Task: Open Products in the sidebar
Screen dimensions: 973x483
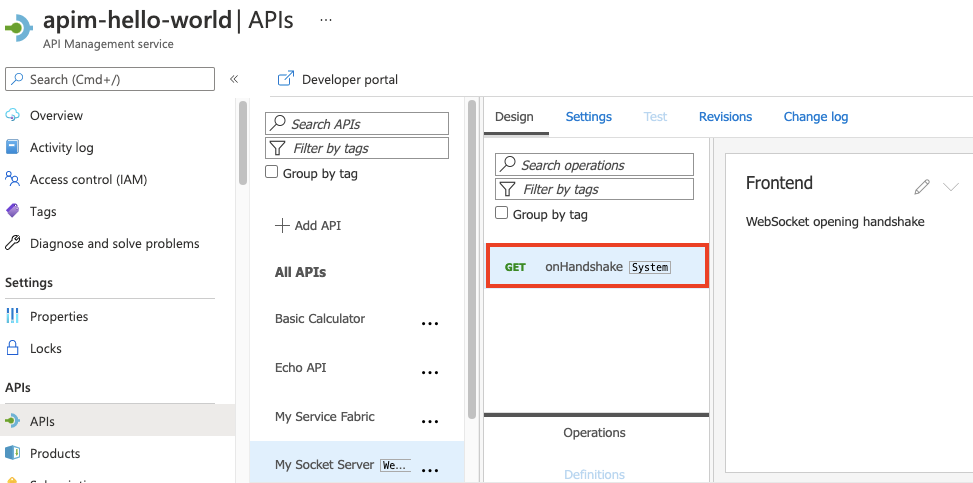Action: tap(55, 453)
